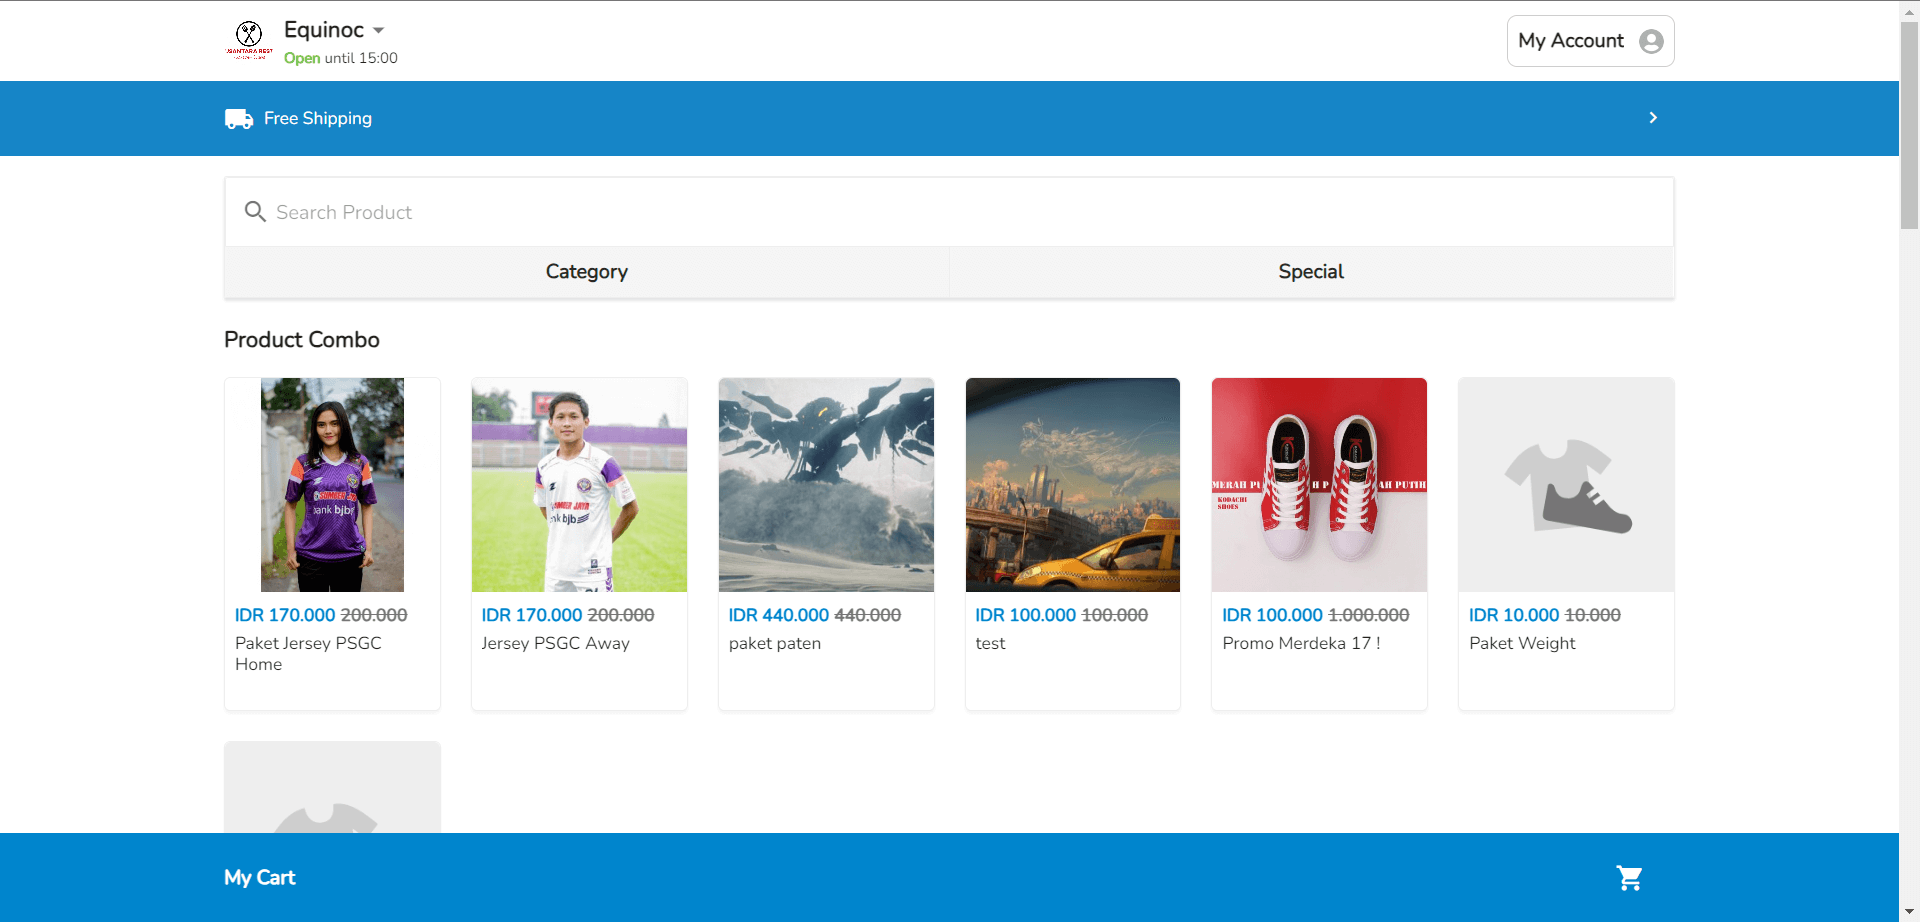The width and height of the screenshot is (1920, 922).
Task: Switch to the Category tab
Action: [587, 272]
